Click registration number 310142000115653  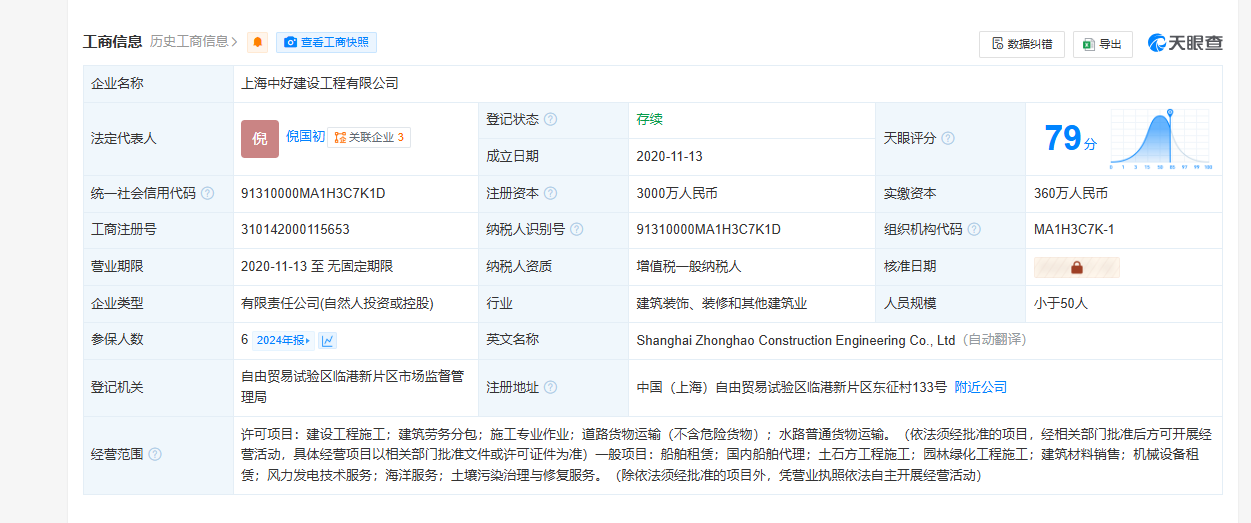click(x=295, y=230)
